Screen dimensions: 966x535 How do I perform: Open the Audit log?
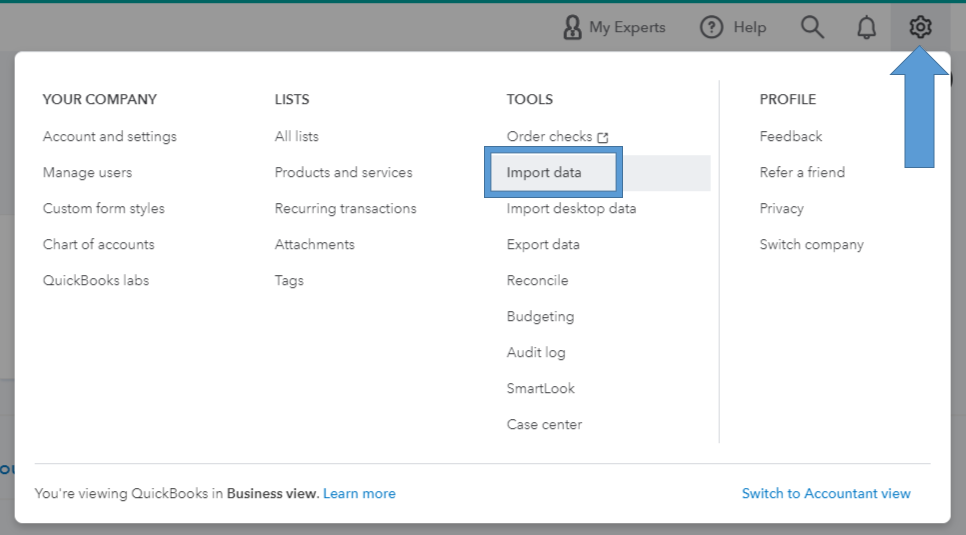click(x=536, y=353)
